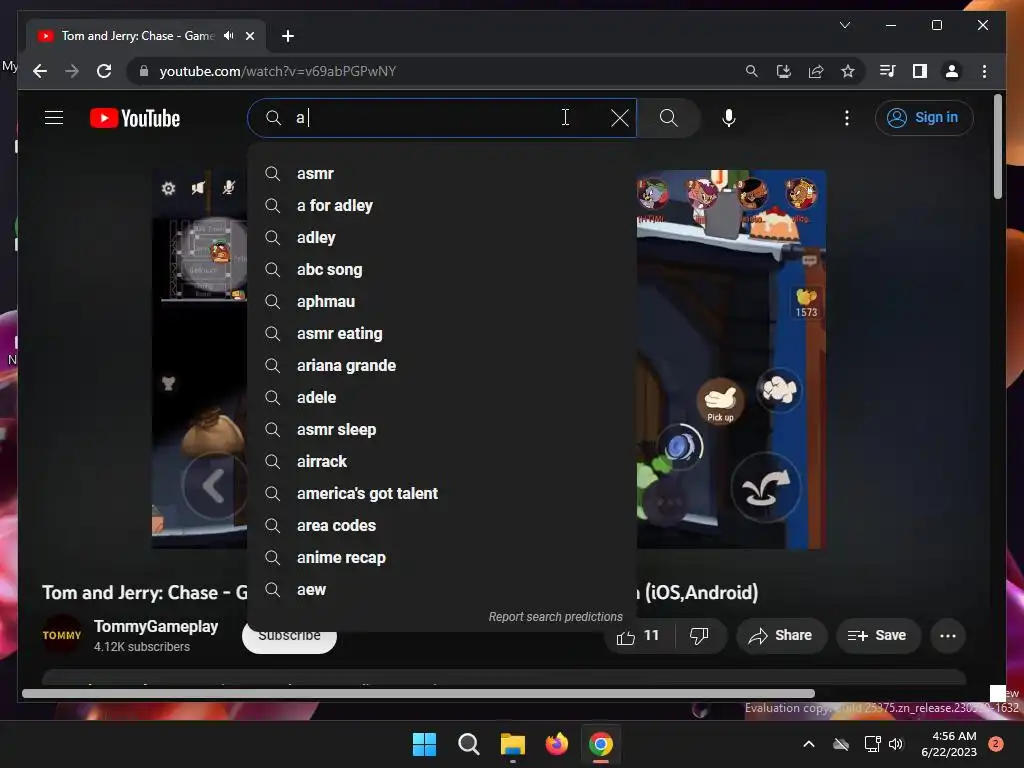
Task: Go forward with the browser forward arrow
Action: pos(72,71)
